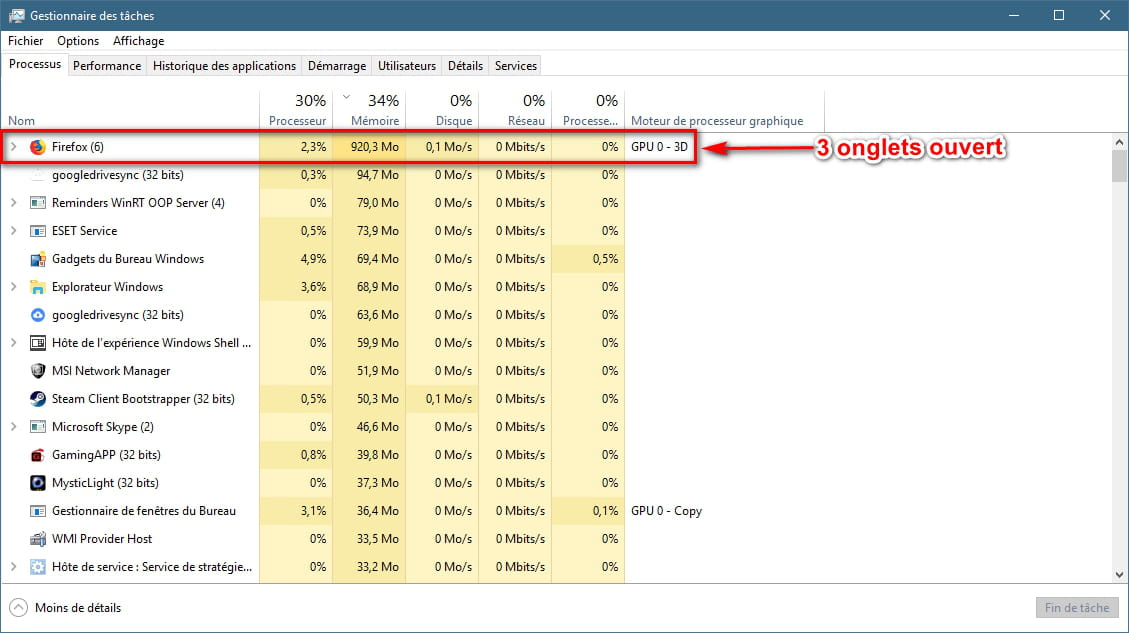Click the Hôte de l'expérience Windows Shell icon

coord(37,343)
